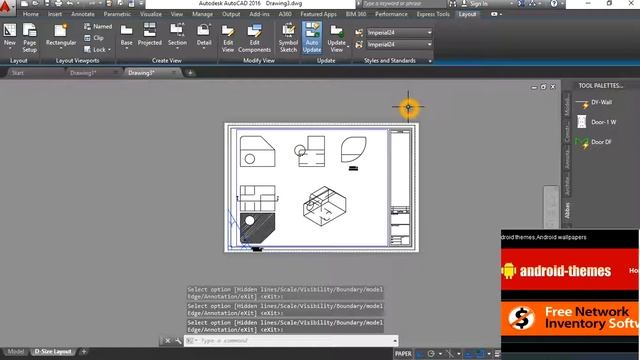The height and width of the screenshot is (360, 640).
Task: Open the Output ribbon tab
Action: click(231, 14)
